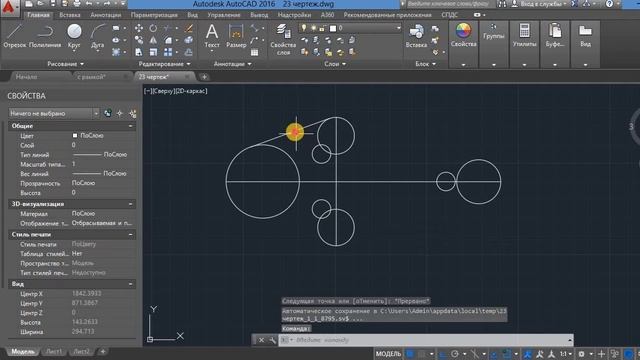Open the Вставка ribbon tab
This screenshot has width=640, height=360.
[70, 15]
